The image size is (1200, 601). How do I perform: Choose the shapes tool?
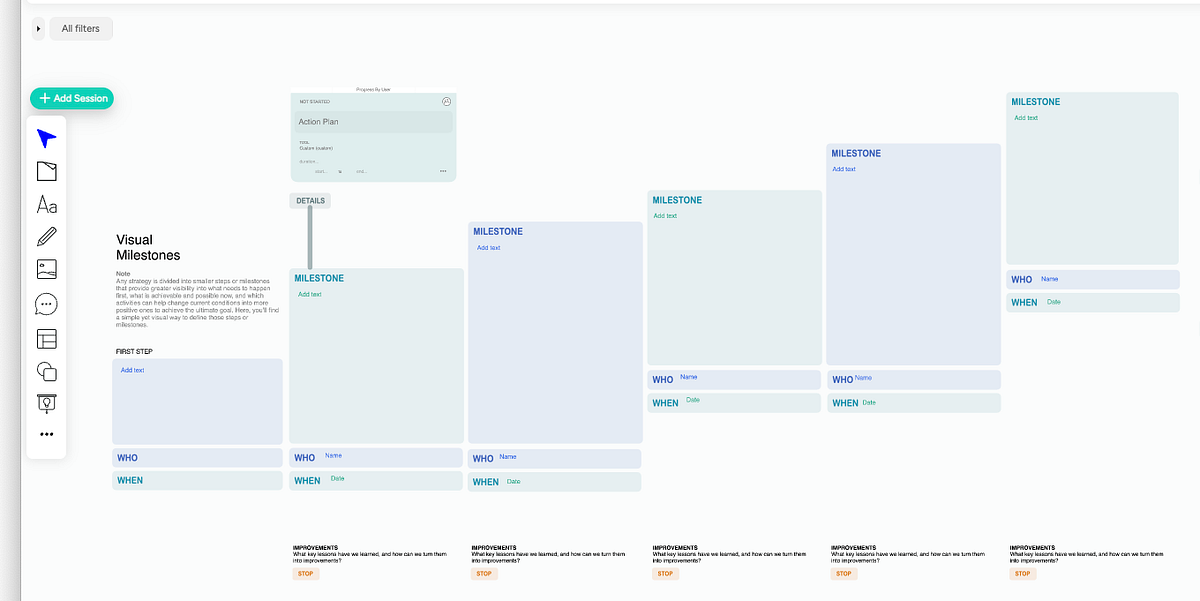pos(46,371)
